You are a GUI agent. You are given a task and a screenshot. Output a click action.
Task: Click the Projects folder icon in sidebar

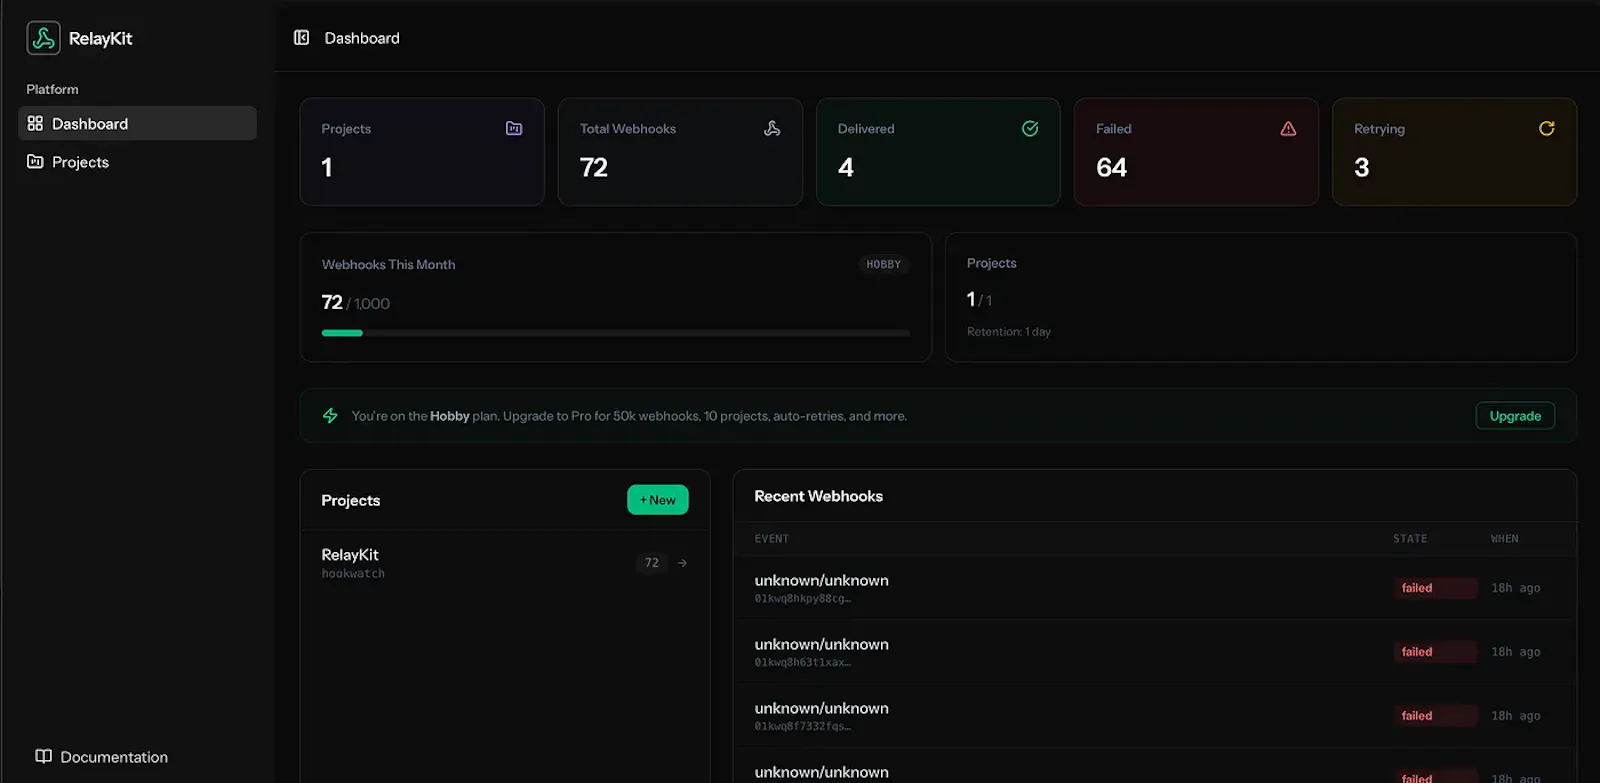tap(35, 162)
